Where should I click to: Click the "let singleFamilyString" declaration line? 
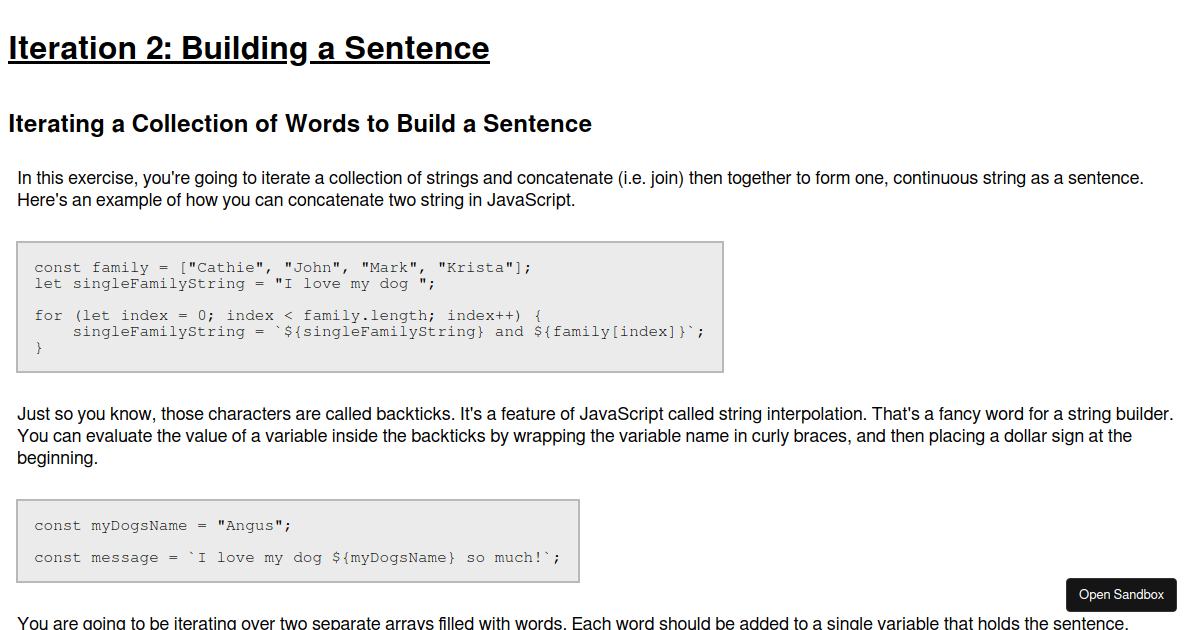point(139,283)
